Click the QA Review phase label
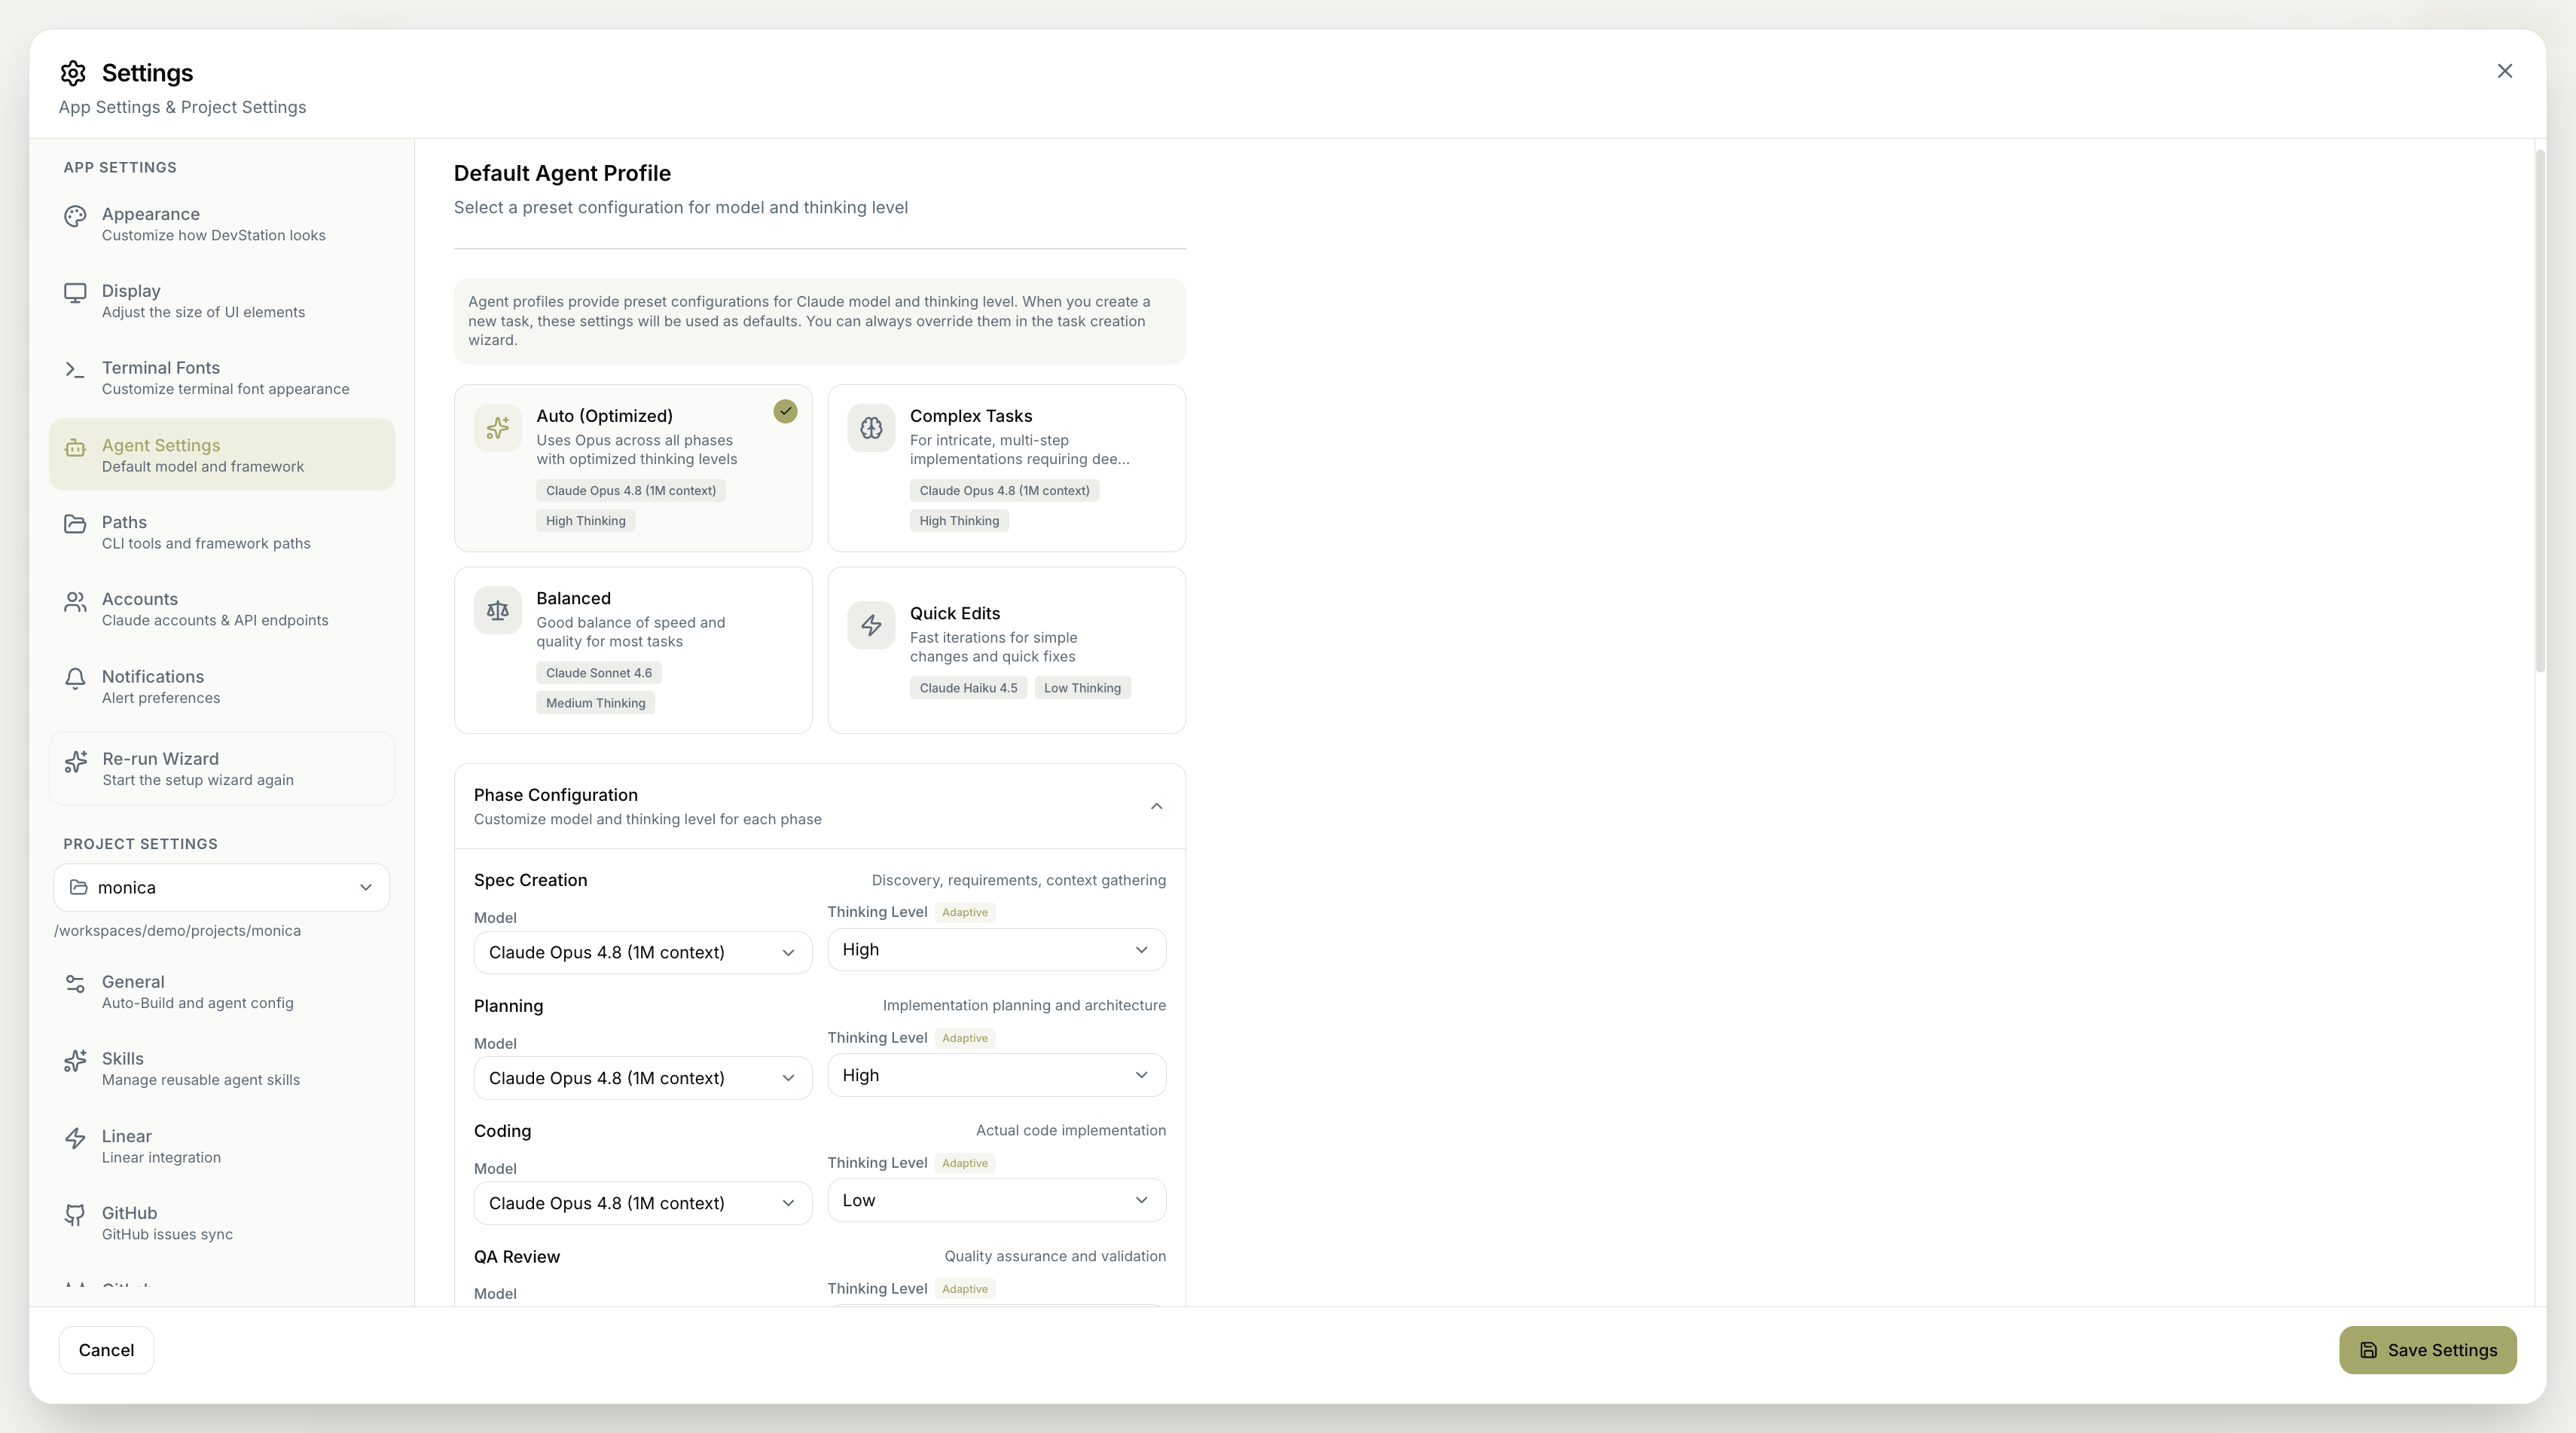Viewport: 2576px width, 1433px height. tap(517, 1257)
